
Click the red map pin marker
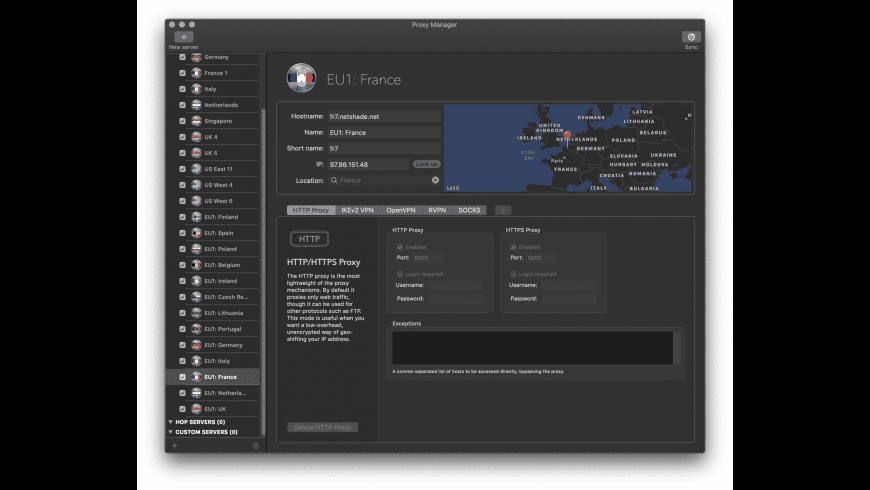pyautogui.click(x=567, y=133)
